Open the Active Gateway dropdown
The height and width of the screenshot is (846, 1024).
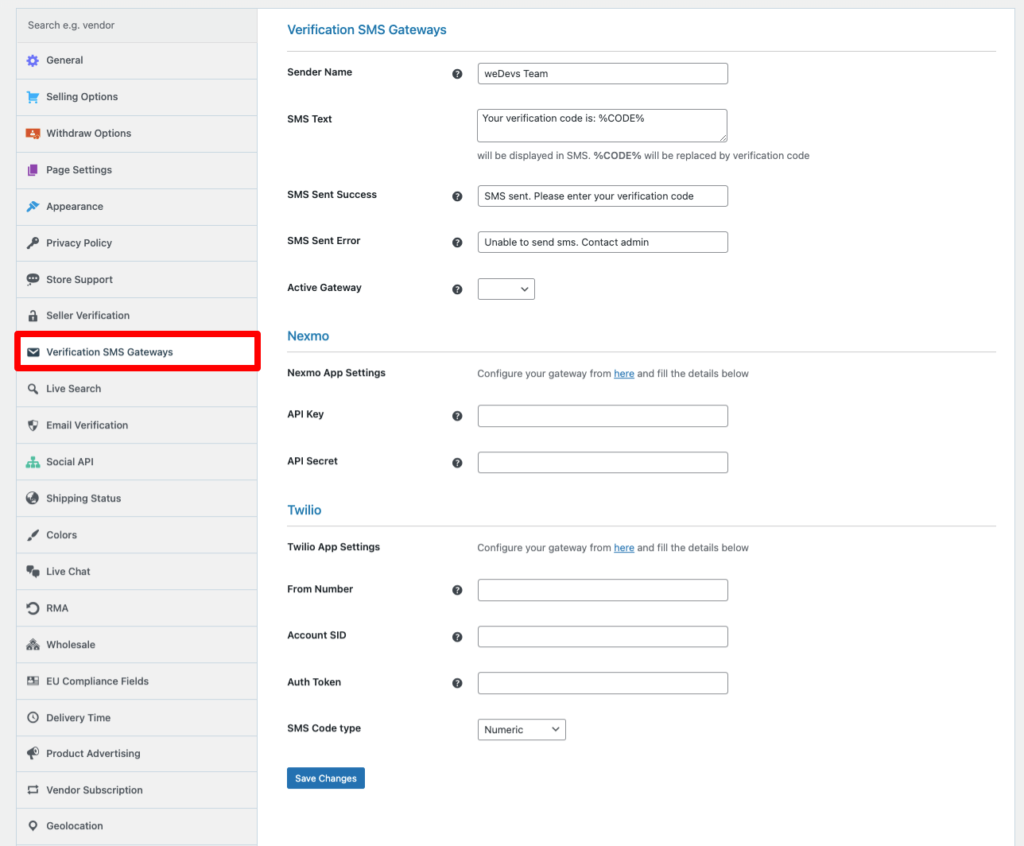(x=506, y=289)
